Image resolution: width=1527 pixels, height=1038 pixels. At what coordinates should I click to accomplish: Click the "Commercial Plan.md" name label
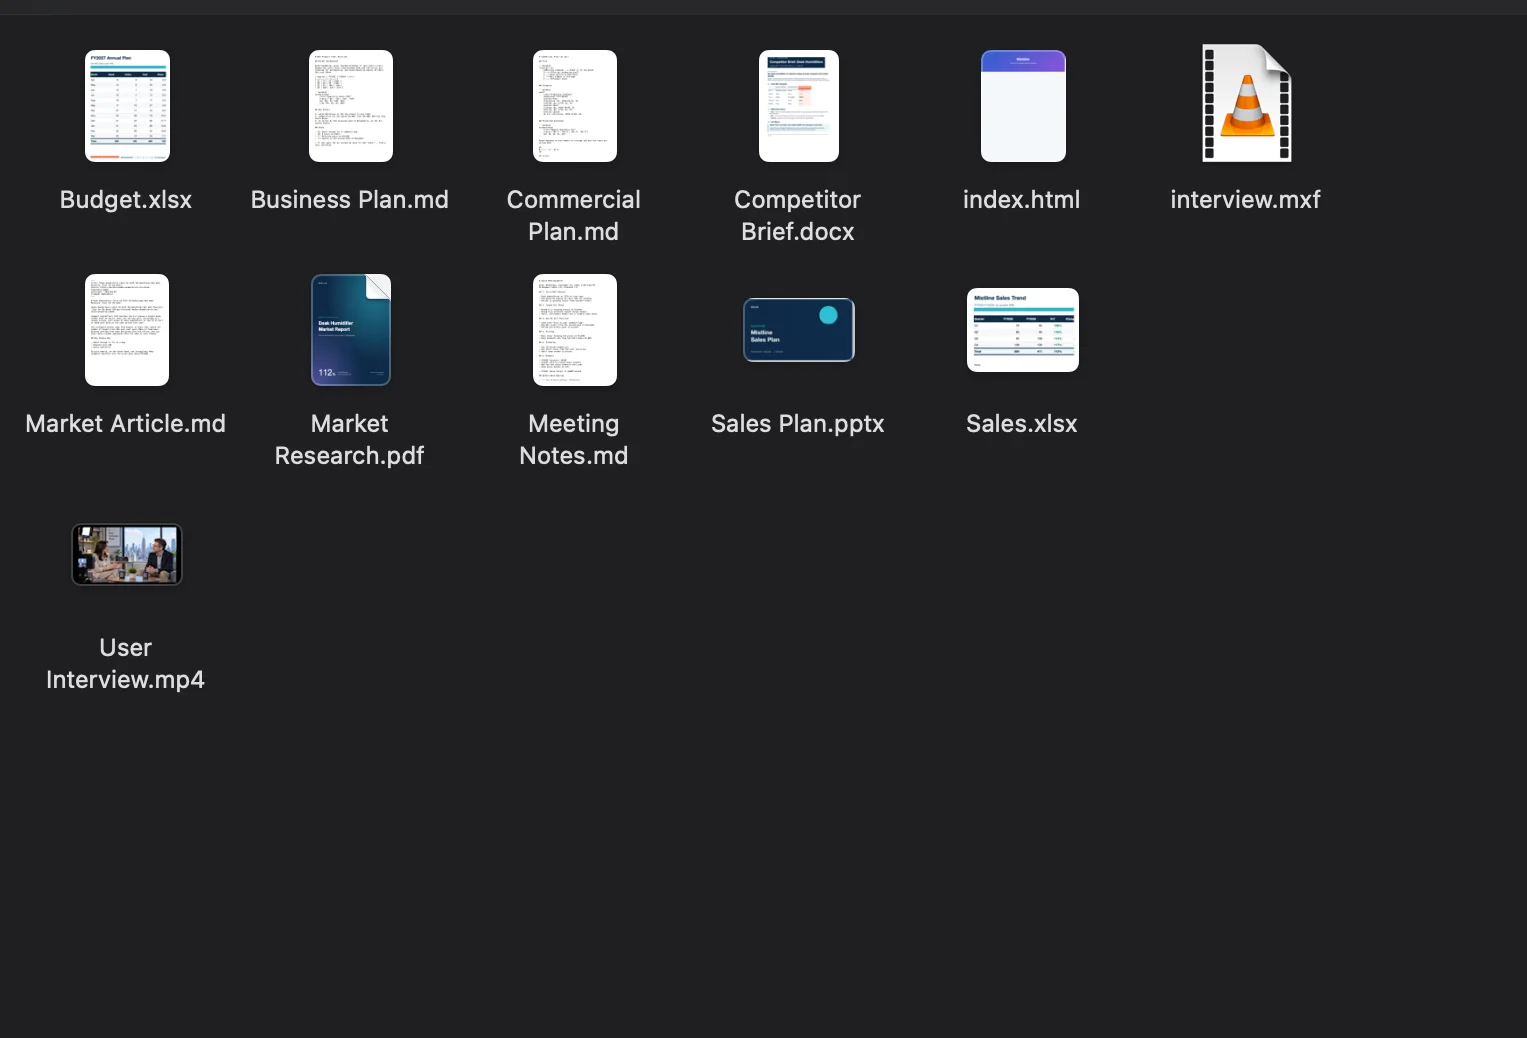pyautogui.click(x=574, y=216)
